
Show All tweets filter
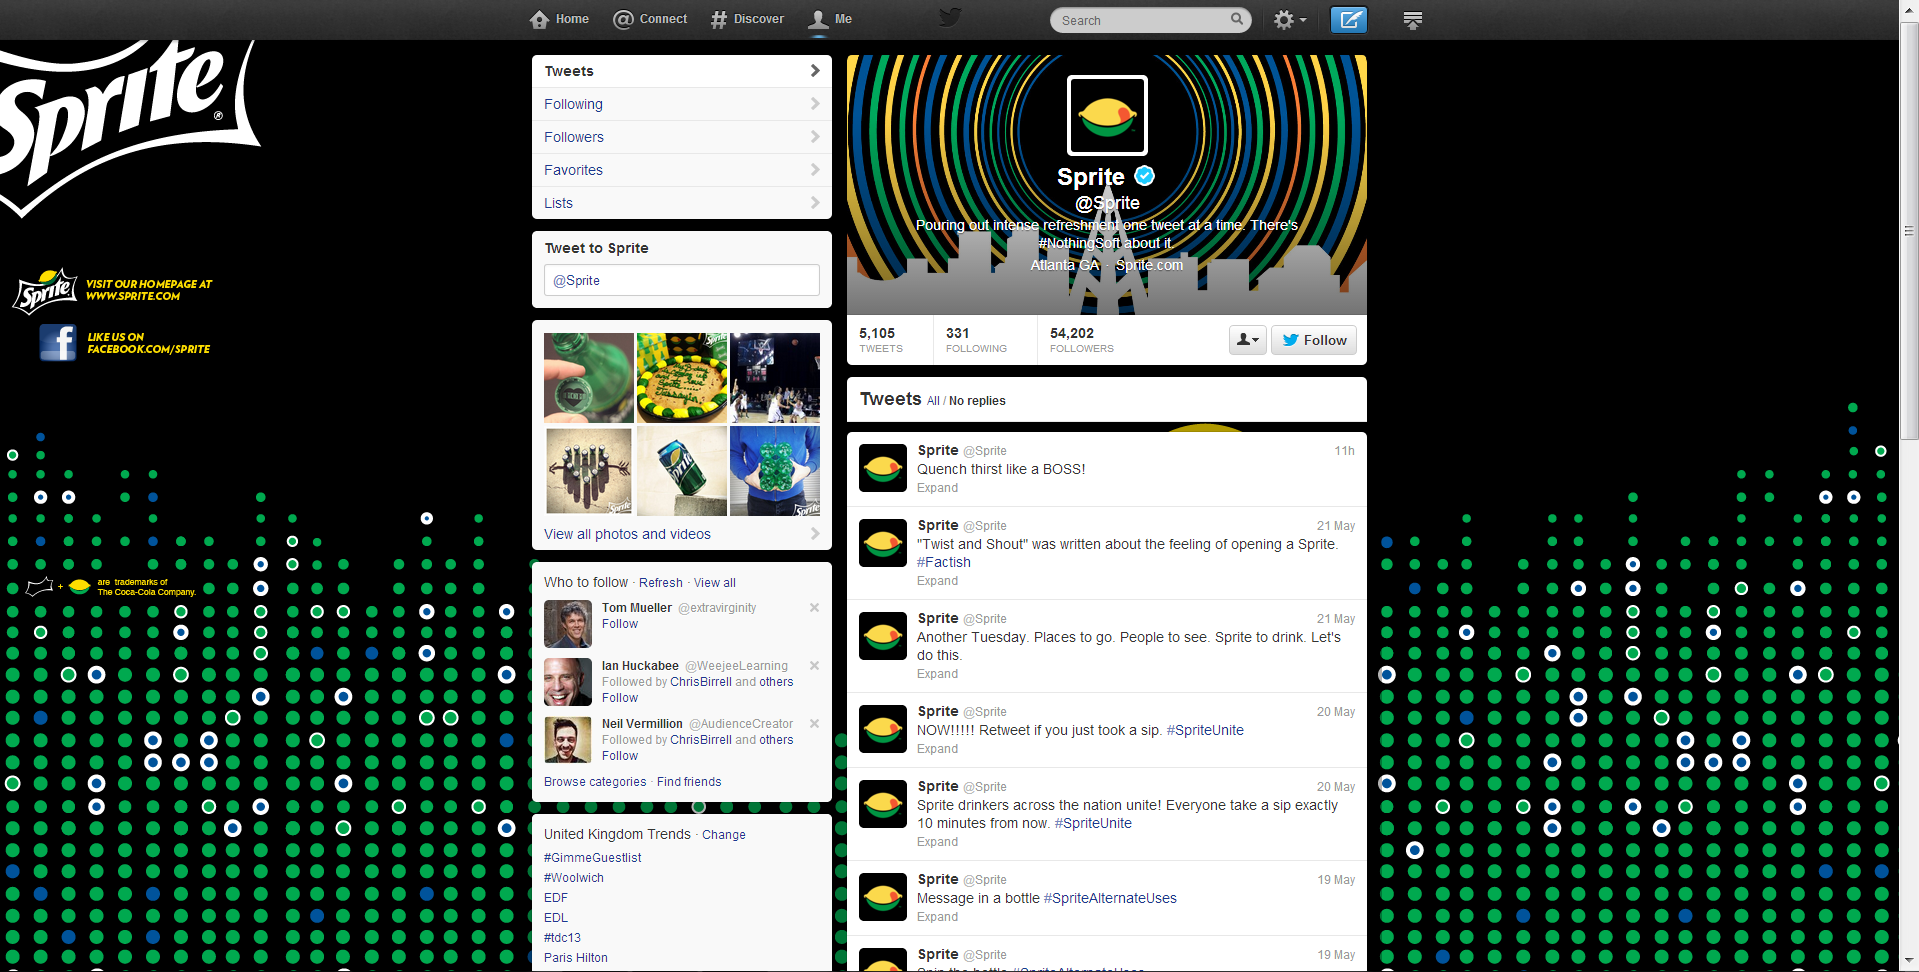933,401
